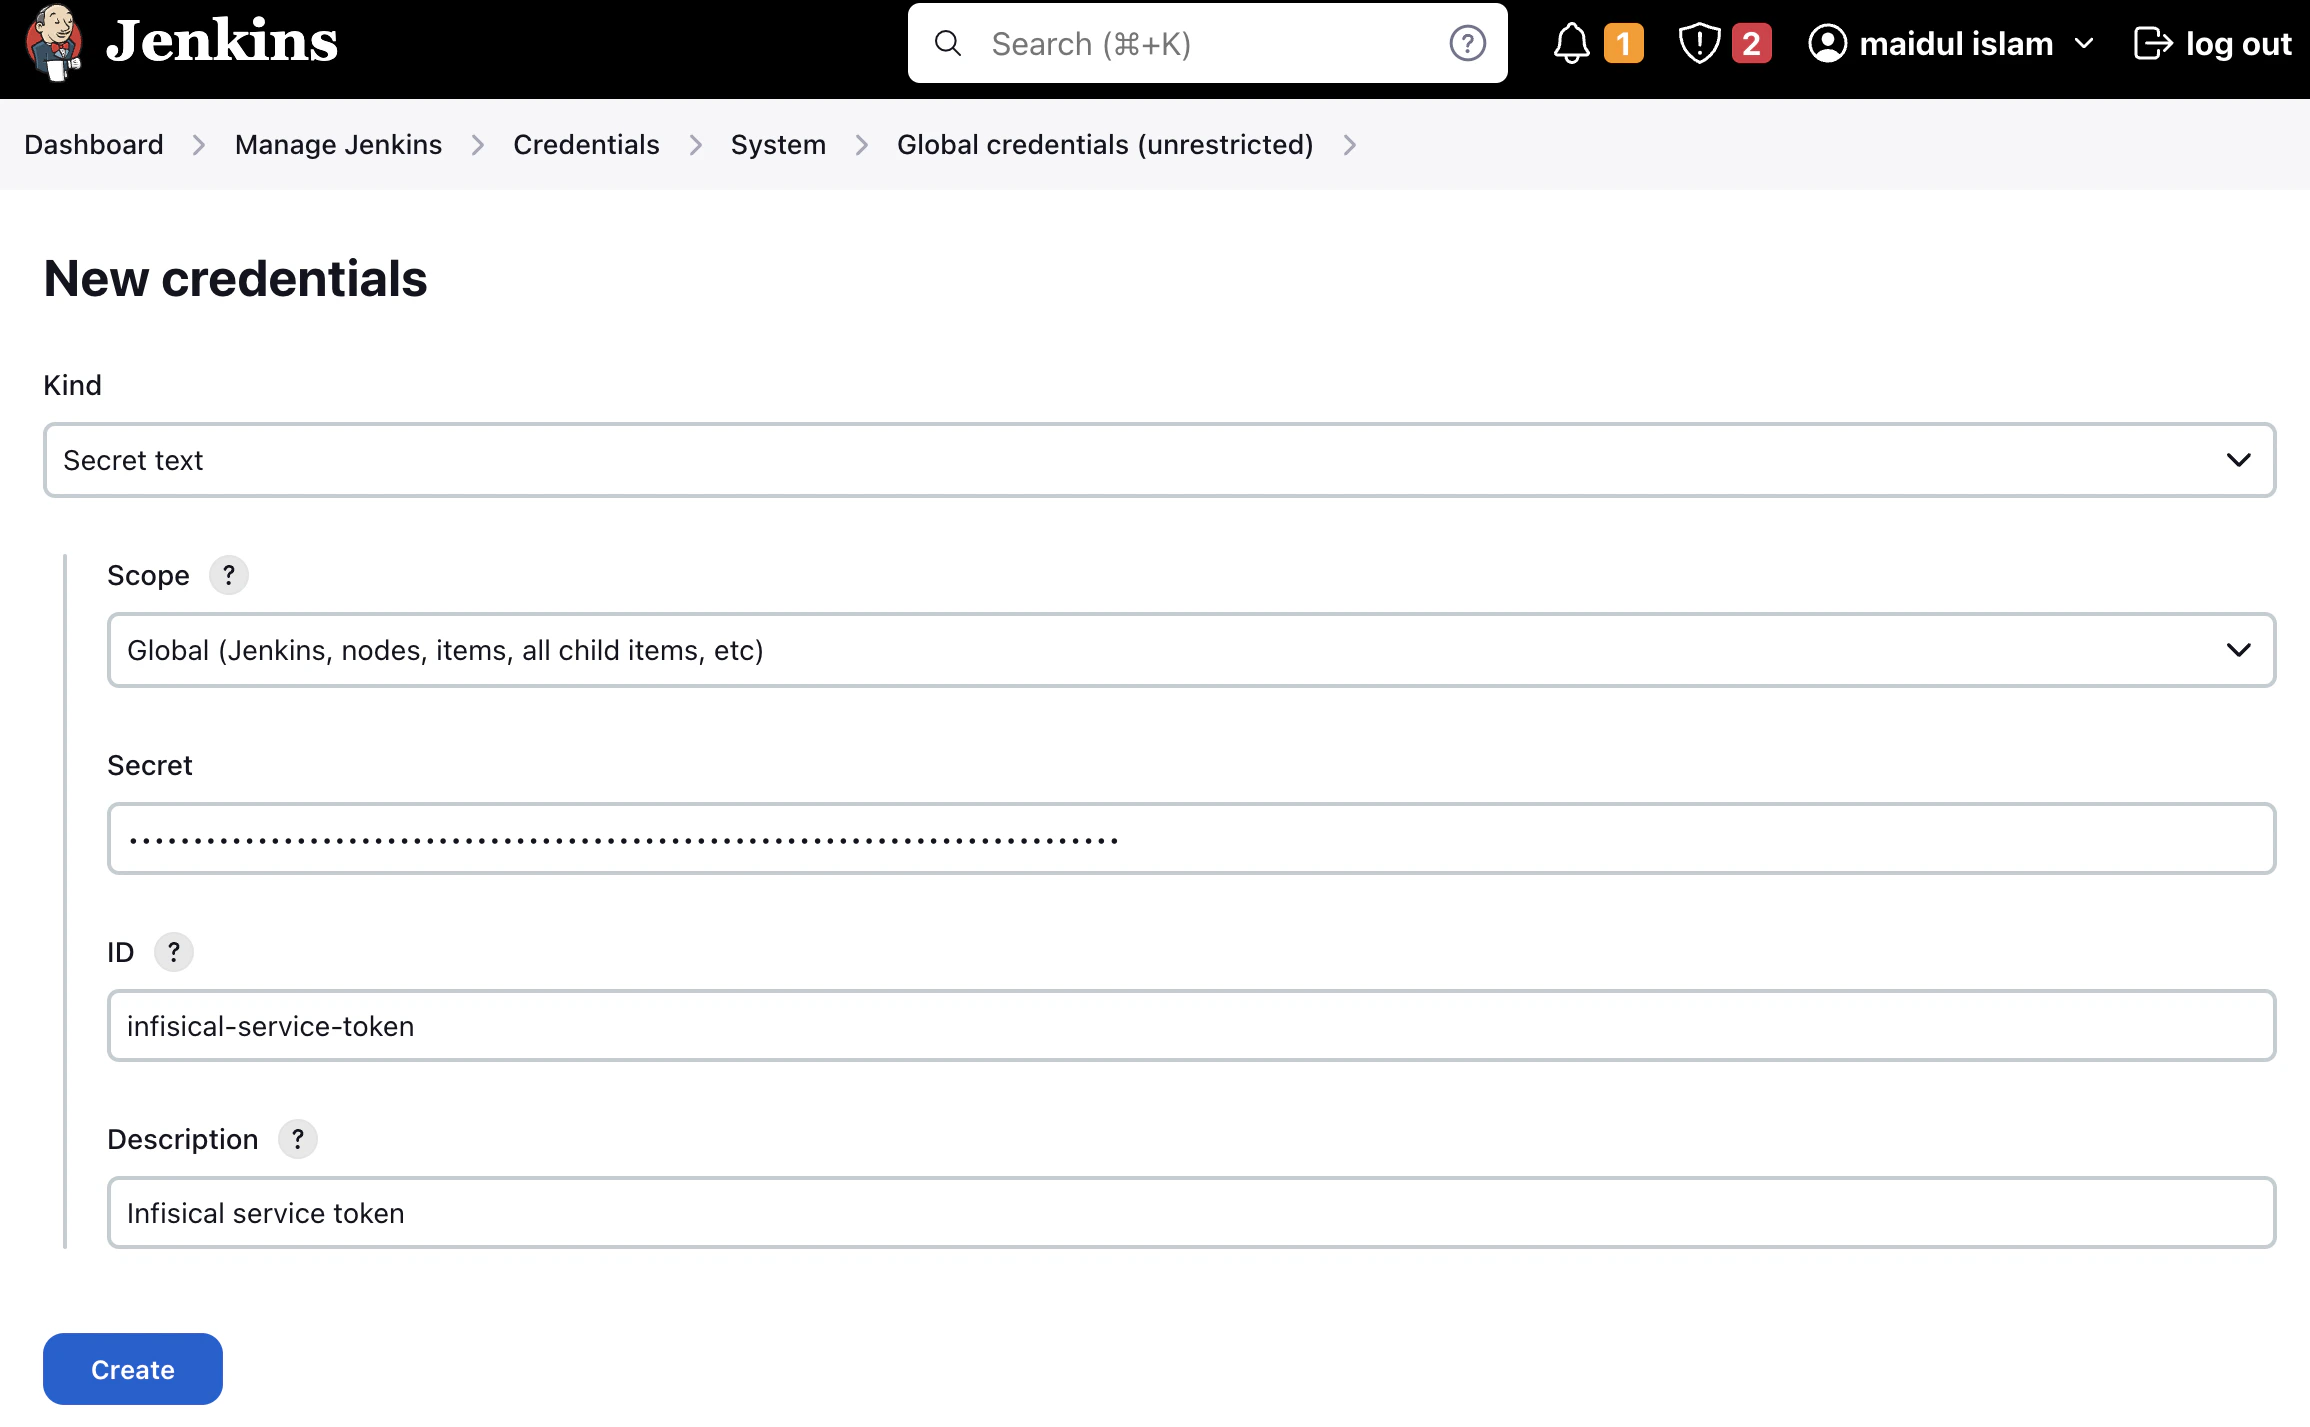Open Global credentials (unrestricted) breadcrumb

pyautogui.click(x=1105, y=145)
